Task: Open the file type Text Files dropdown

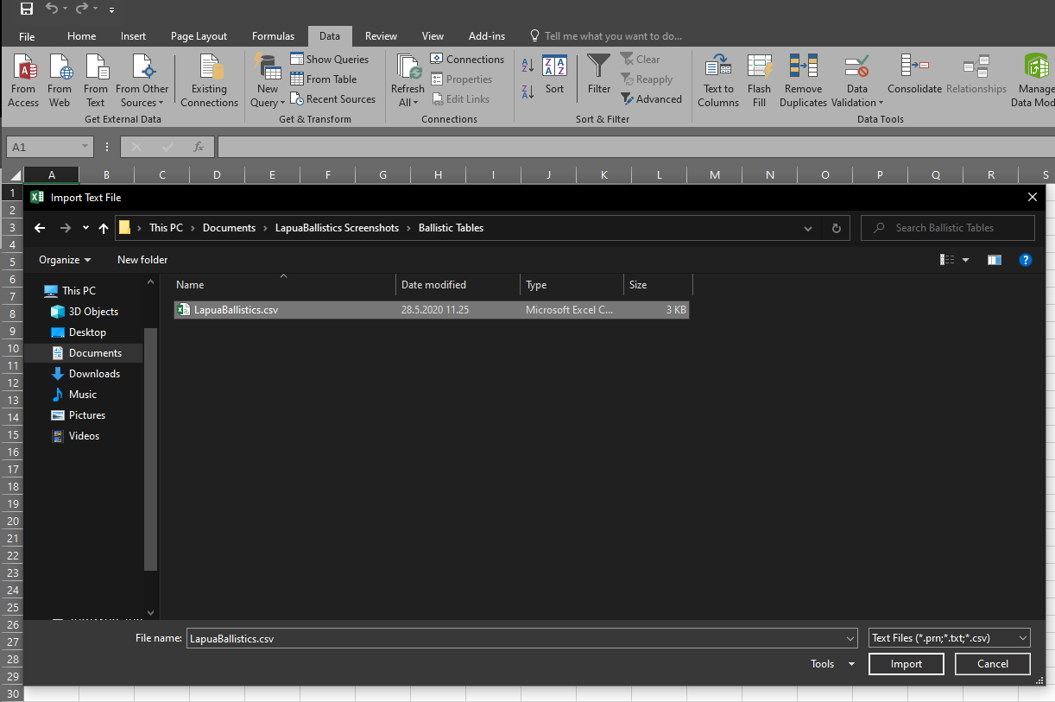Action: (949, 638)
